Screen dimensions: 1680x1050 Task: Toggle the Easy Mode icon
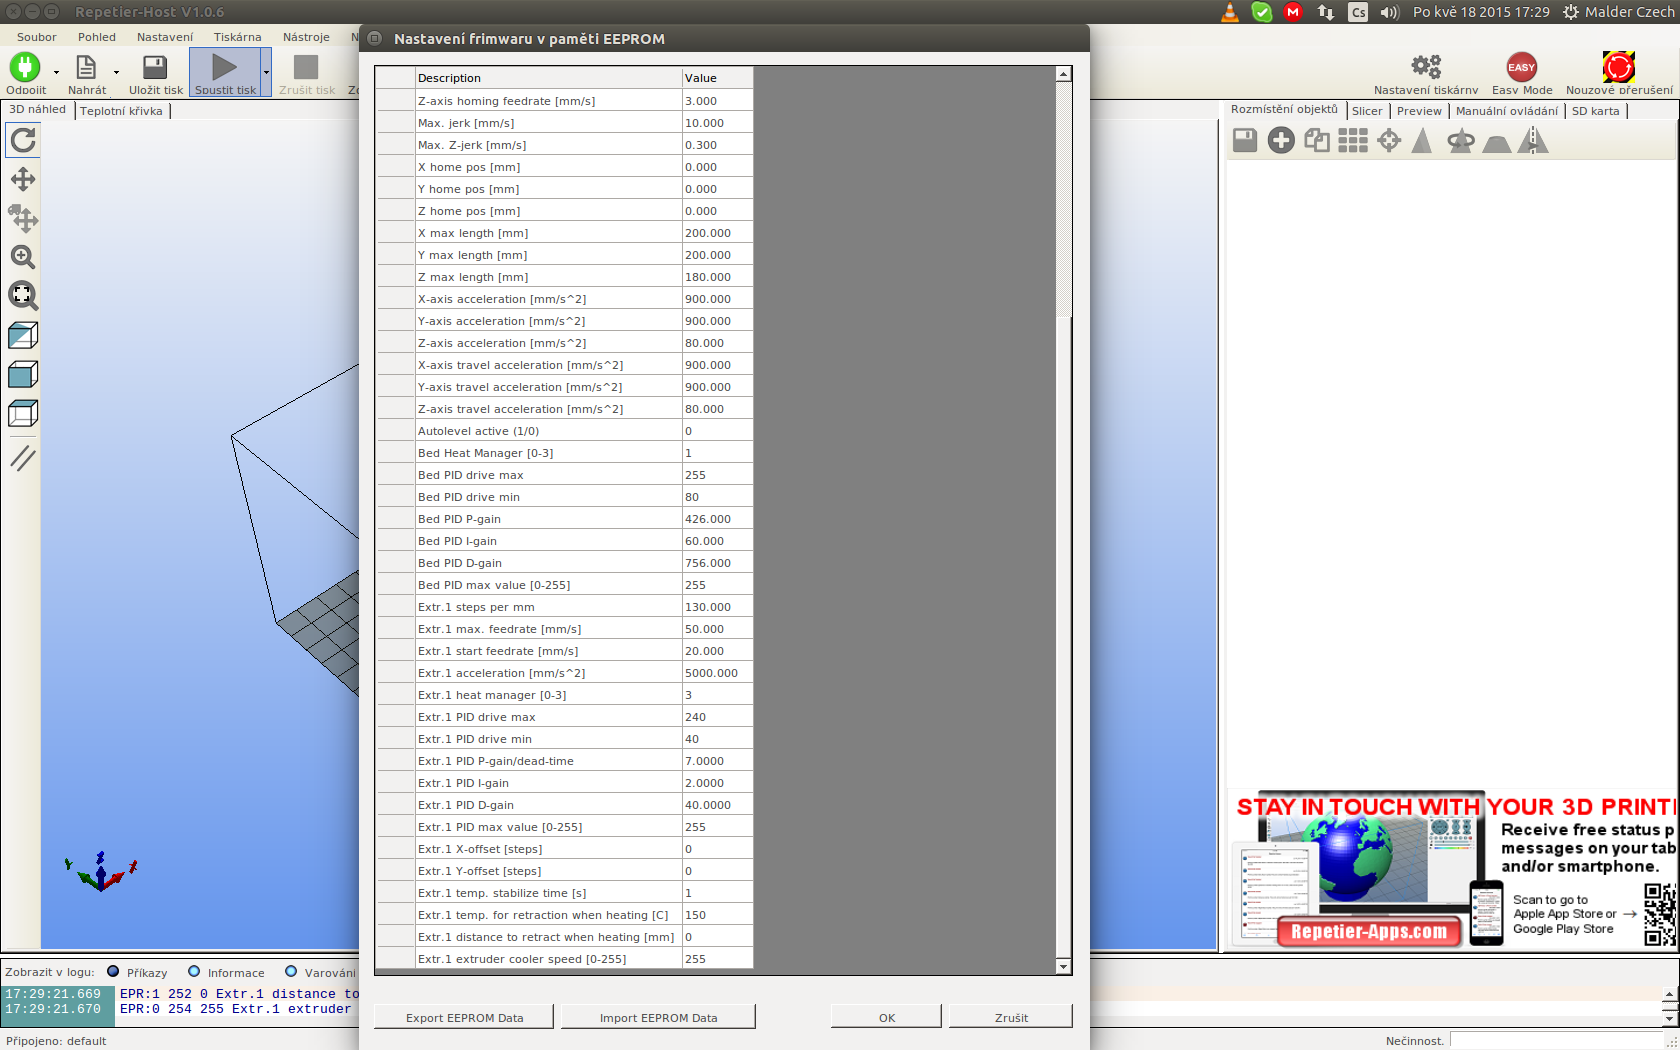pyautogui.click(x=1521, y=67)
